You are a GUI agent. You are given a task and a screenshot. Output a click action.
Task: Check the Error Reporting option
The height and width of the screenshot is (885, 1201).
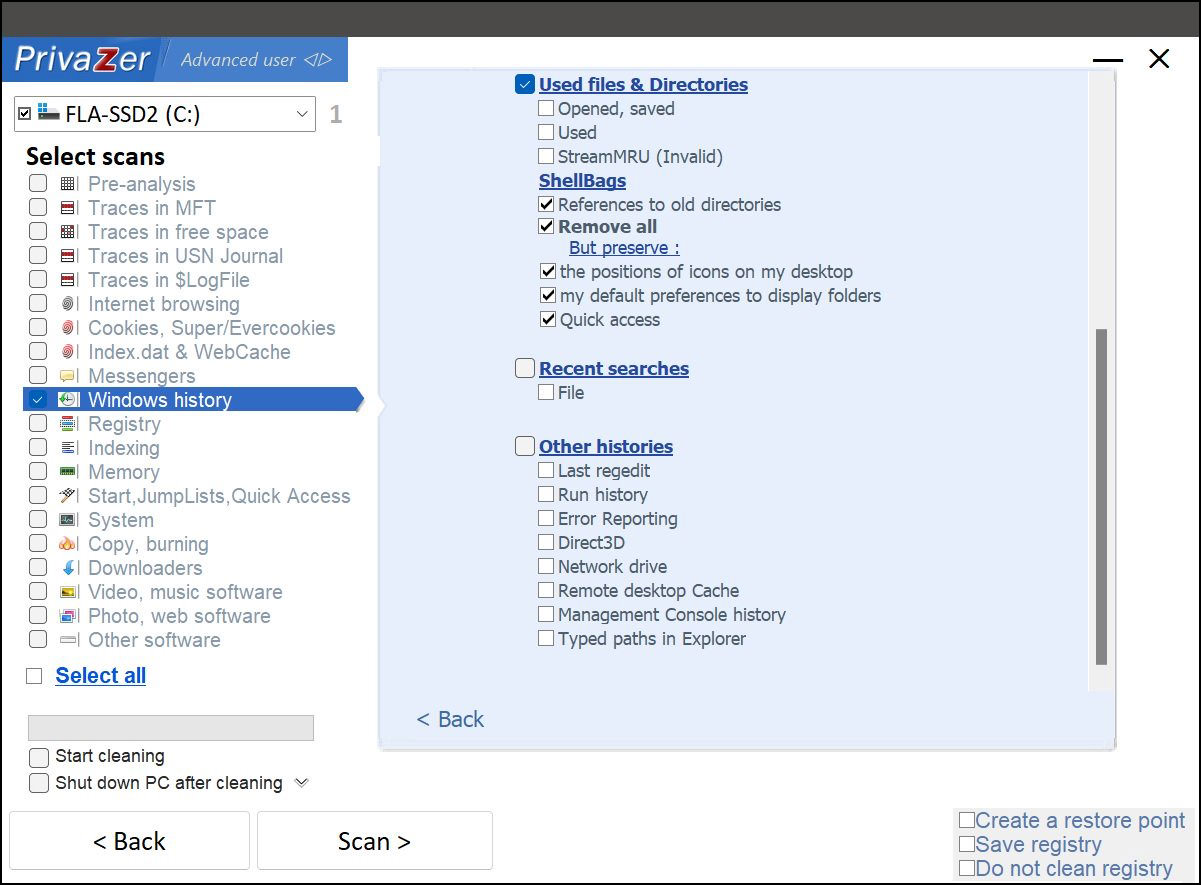546,518
